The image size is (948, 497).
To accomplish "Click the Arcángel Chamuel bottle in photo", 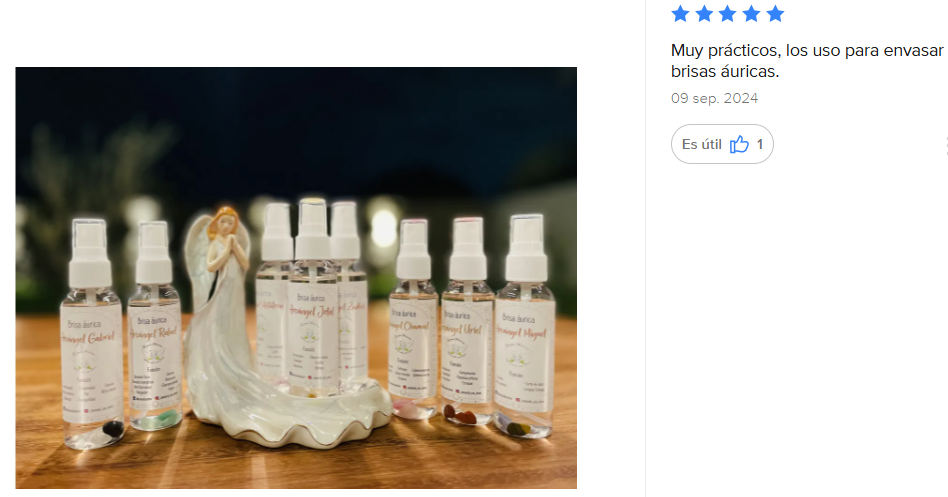I will (413, 319).
